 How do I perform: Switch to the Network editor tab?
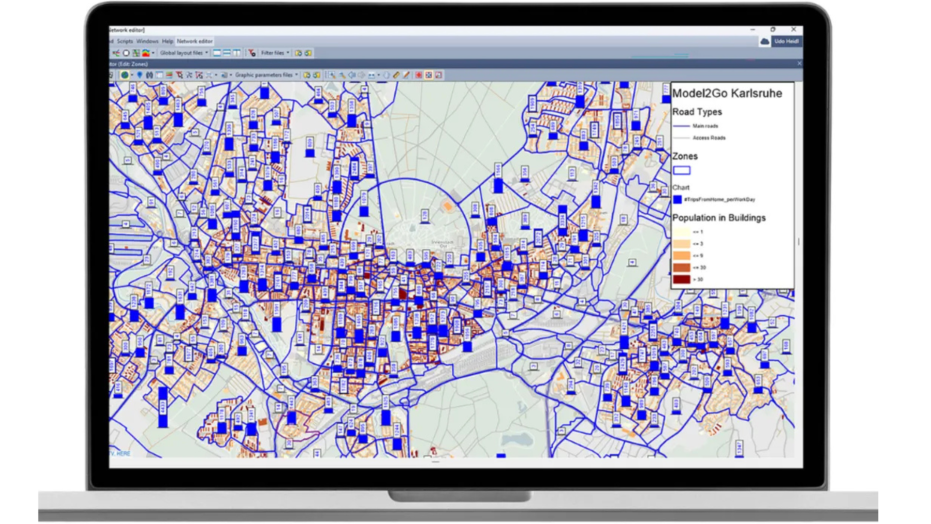[x=194, y=42]
